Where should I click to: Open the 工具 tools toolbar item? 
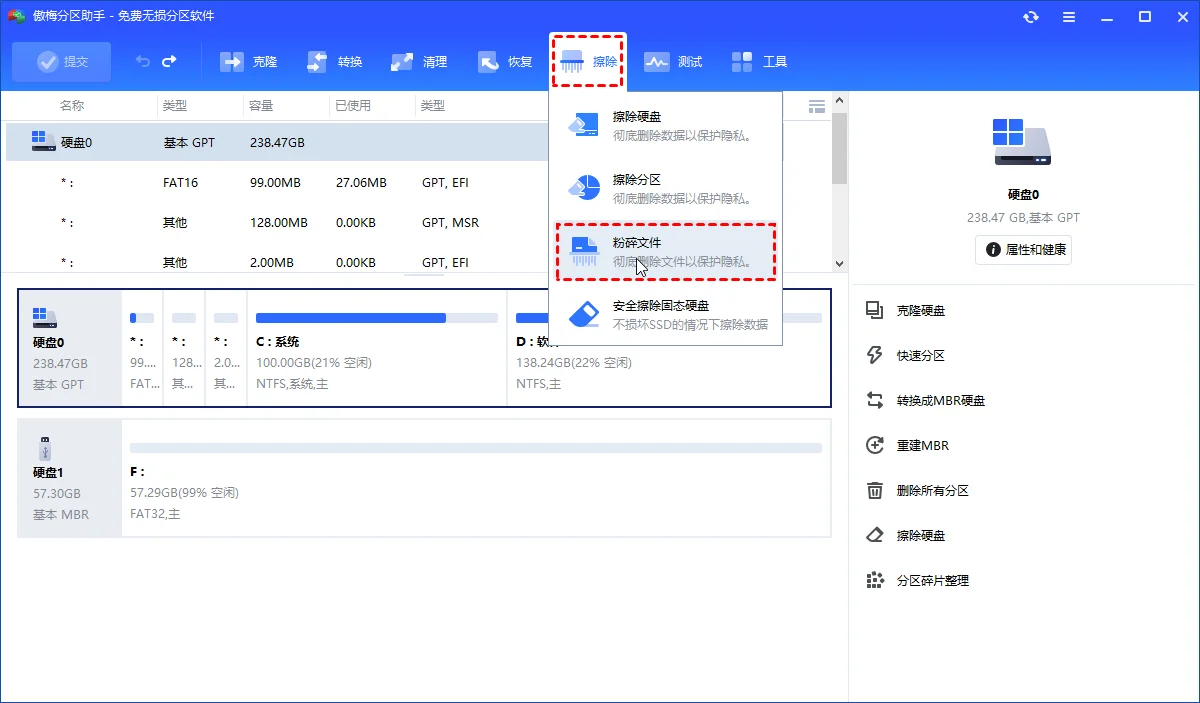pyautogui.click(x=759, y=62)
